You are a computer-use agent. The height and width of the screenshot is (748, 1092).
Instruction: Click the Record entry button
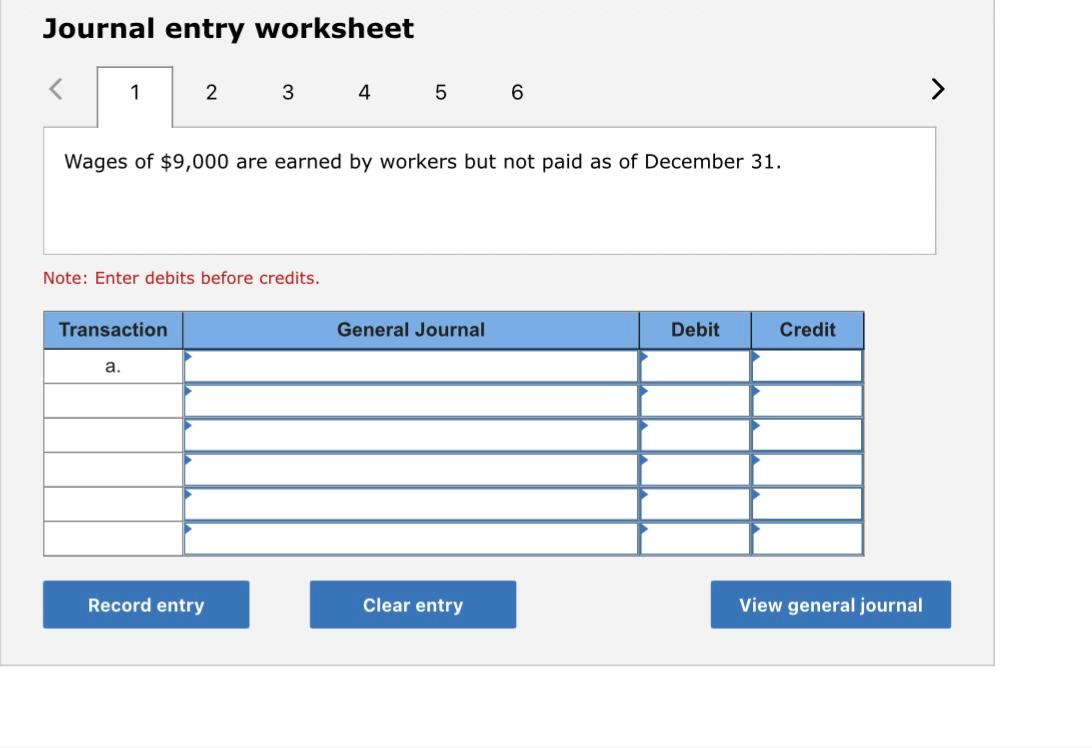tap(146, 604)
